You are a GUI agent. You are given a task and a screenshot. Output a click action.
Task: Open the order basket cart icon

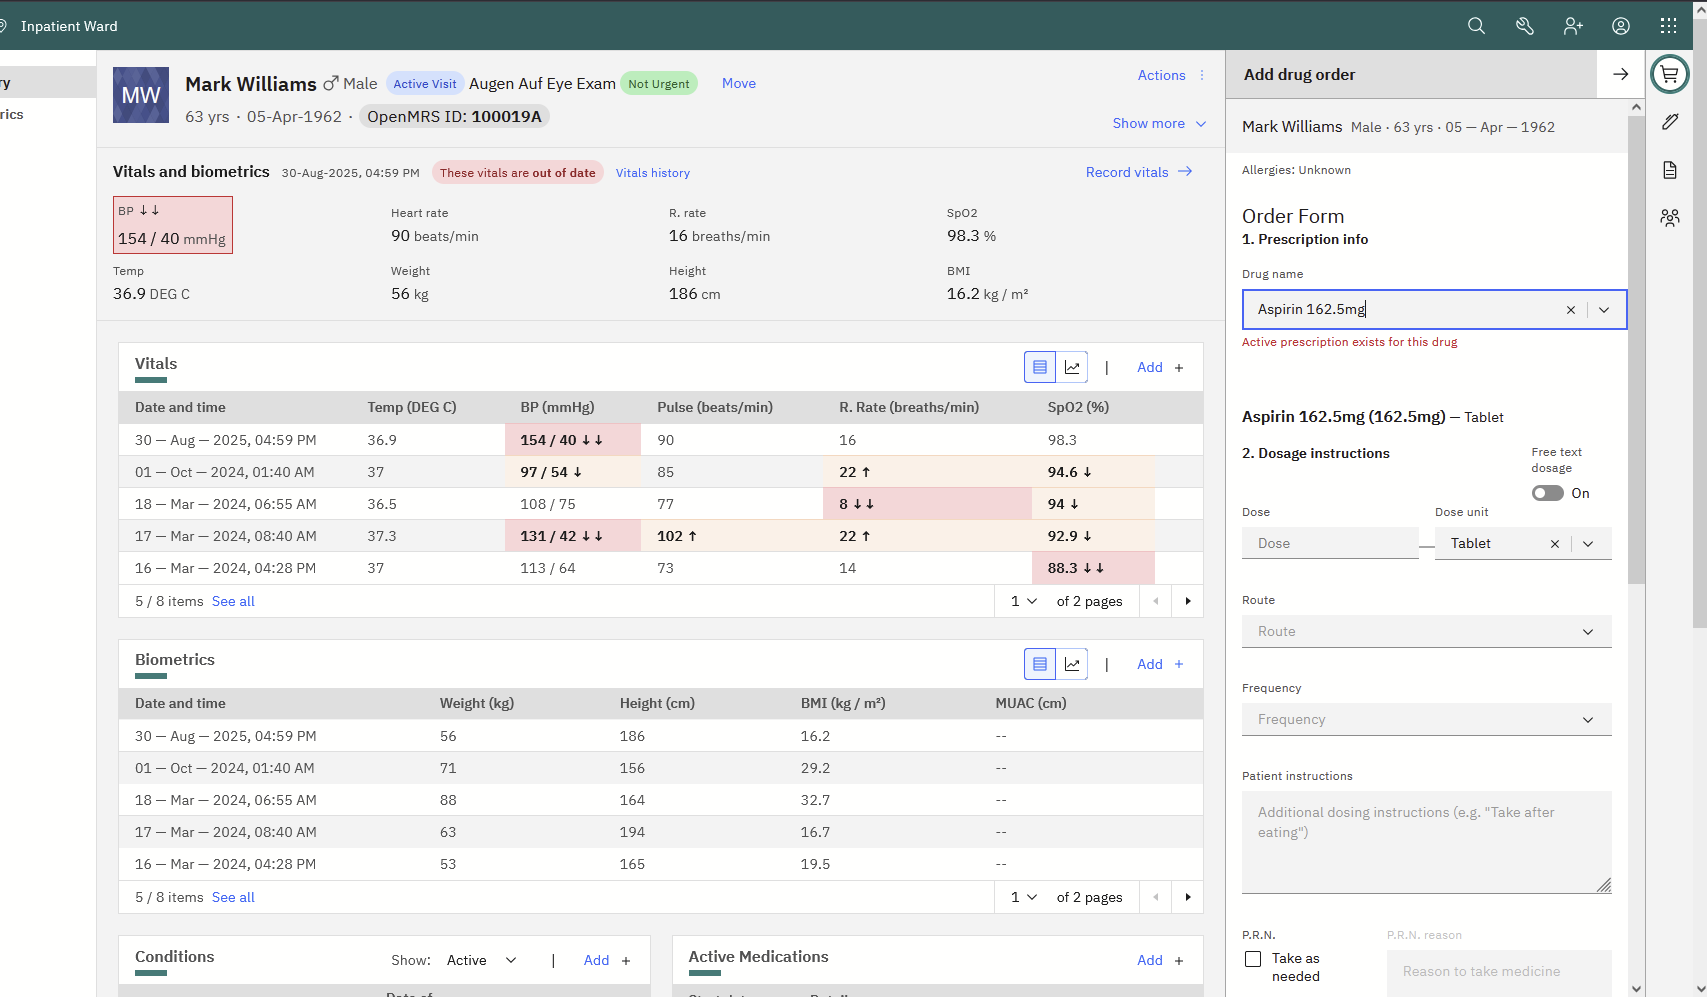pos(1669,74)
